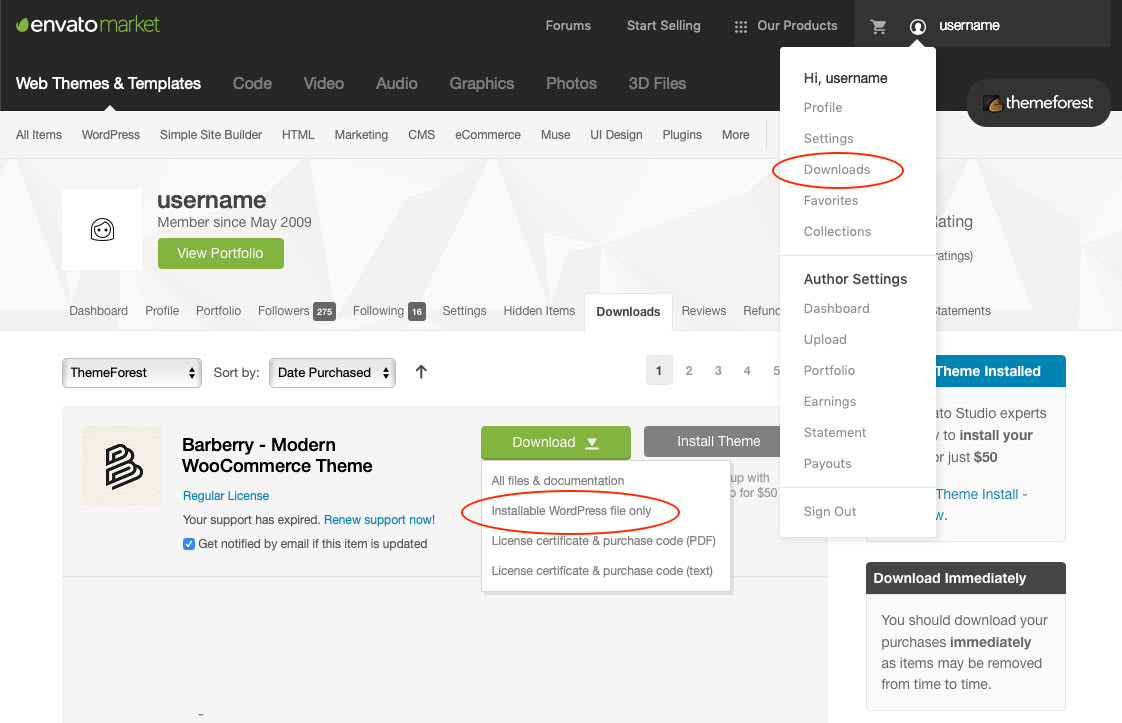
Task: Open Collections from the user menu
Action: pyautogui.click(x=837, y=231)
